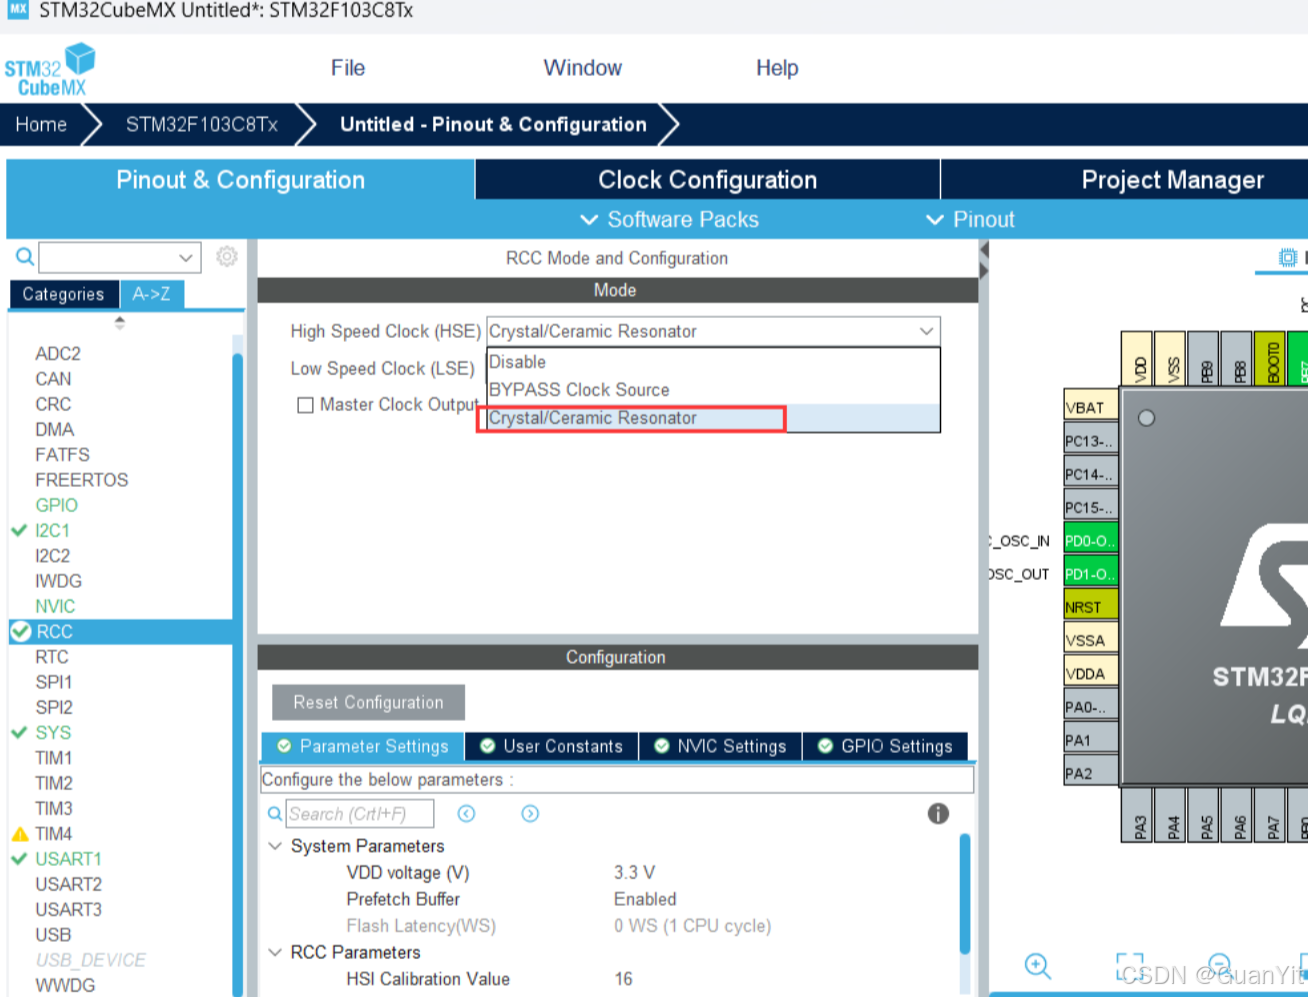The image size is (1308, 997).
Task: Expand the Pinout dropdown menu
Action: [x=970, y=219]
